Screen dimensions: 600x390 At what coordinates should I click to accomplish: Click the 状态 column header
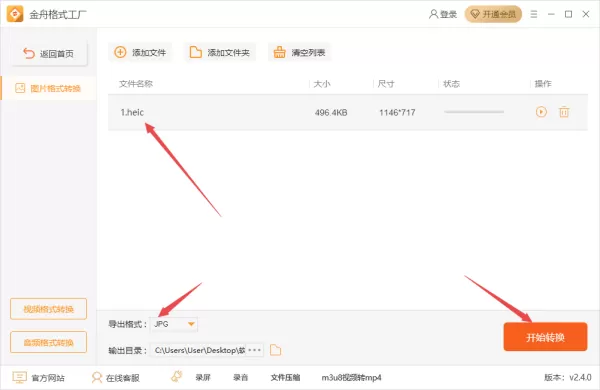pos(452,83)
